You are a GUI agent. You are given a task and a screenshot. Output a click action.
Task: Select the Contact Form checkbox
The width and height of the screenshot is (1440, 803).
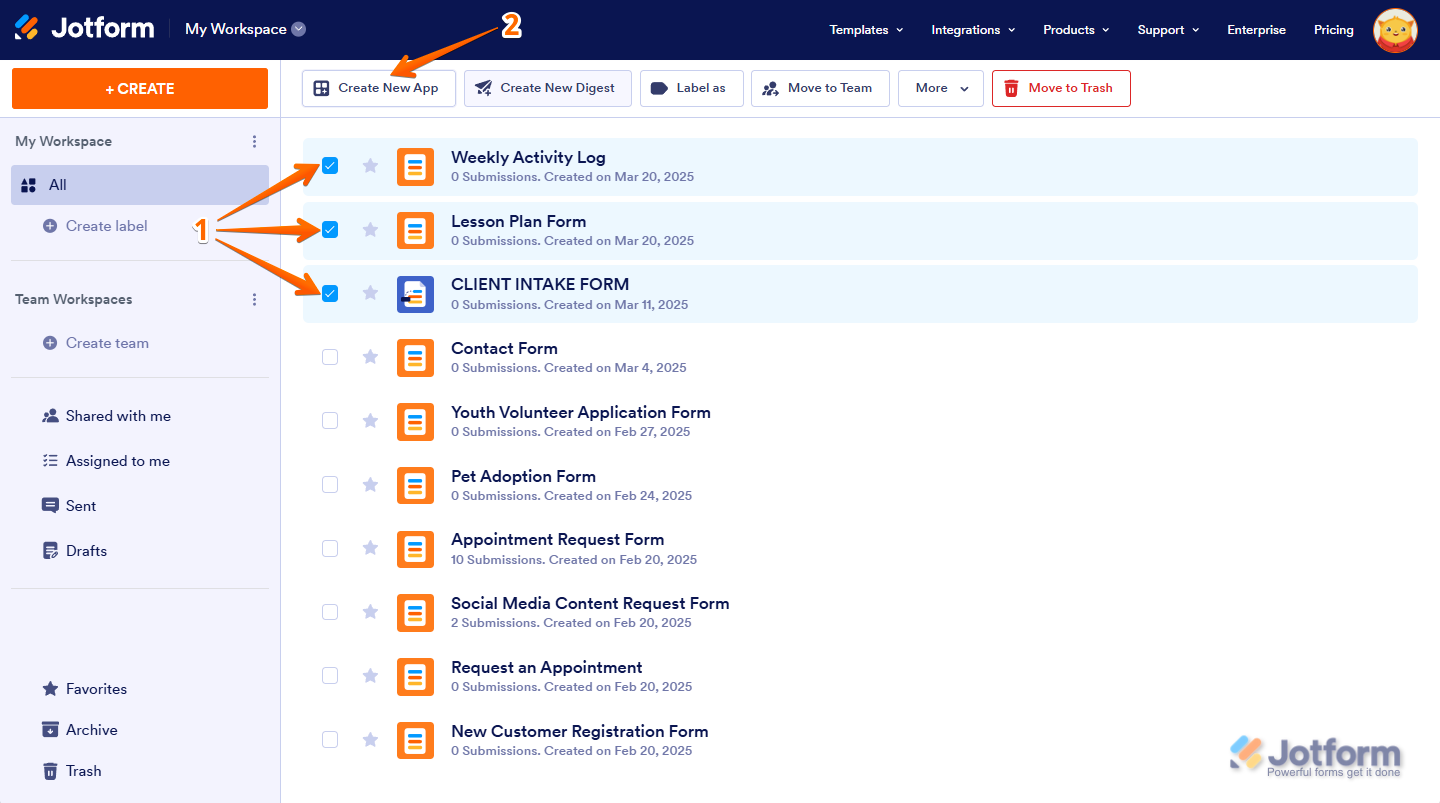pos(330,357)
